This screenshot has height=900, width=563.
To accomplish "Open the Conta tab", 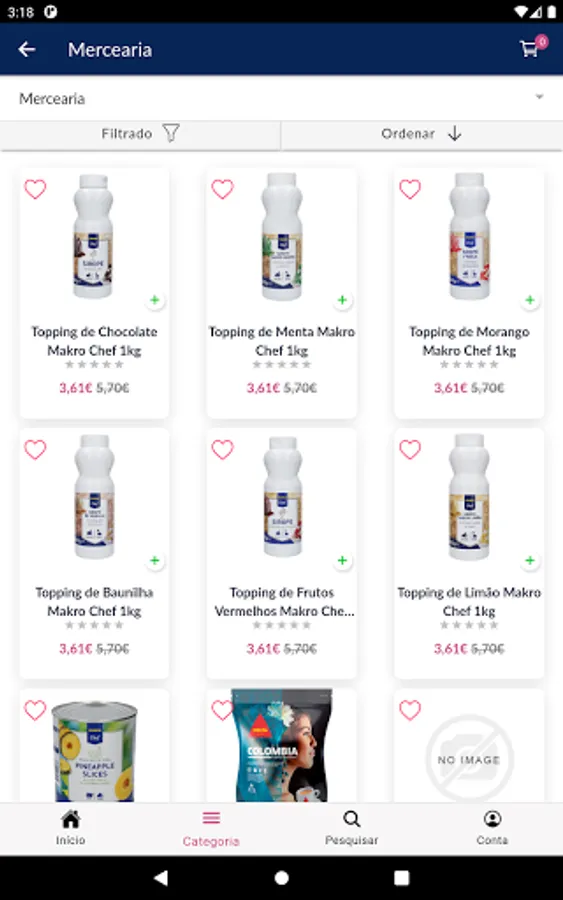I will point(492,828).
